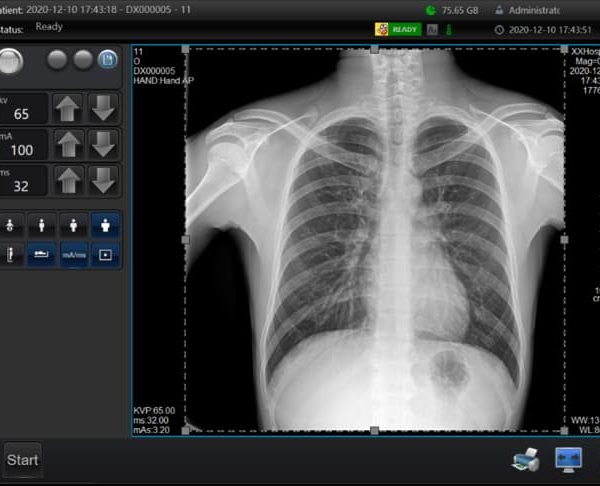This screenshot has width=600, height=486.
Task: Select the largest adult patient size icon
Action: 106,224
